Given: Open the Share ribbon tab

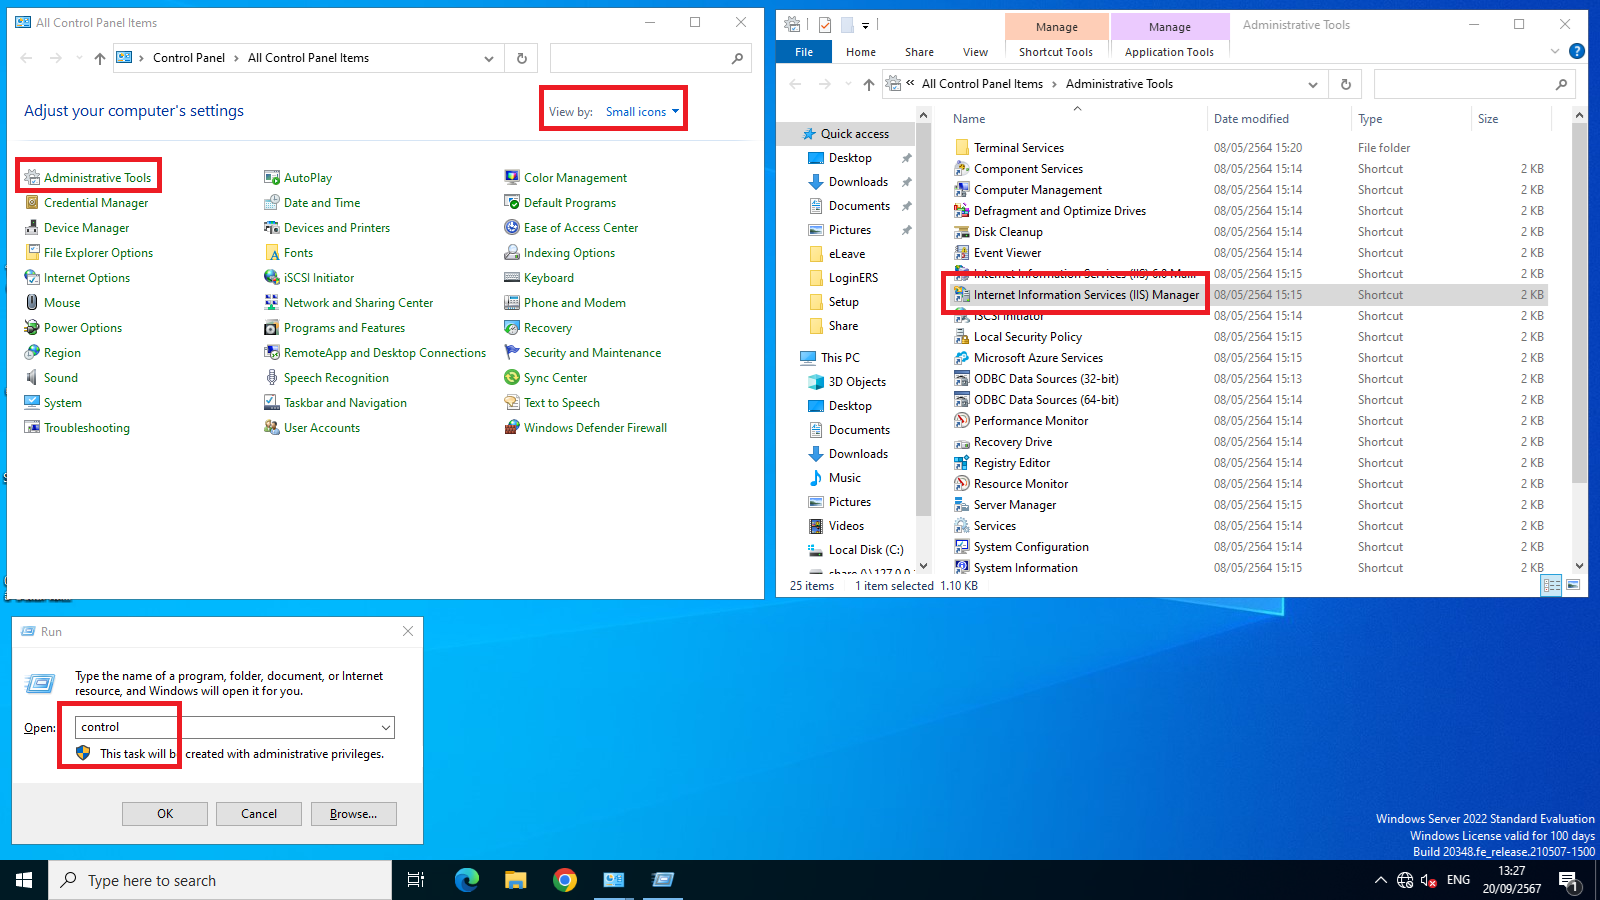Looking at the screenshot, I should tap(920, 52).
